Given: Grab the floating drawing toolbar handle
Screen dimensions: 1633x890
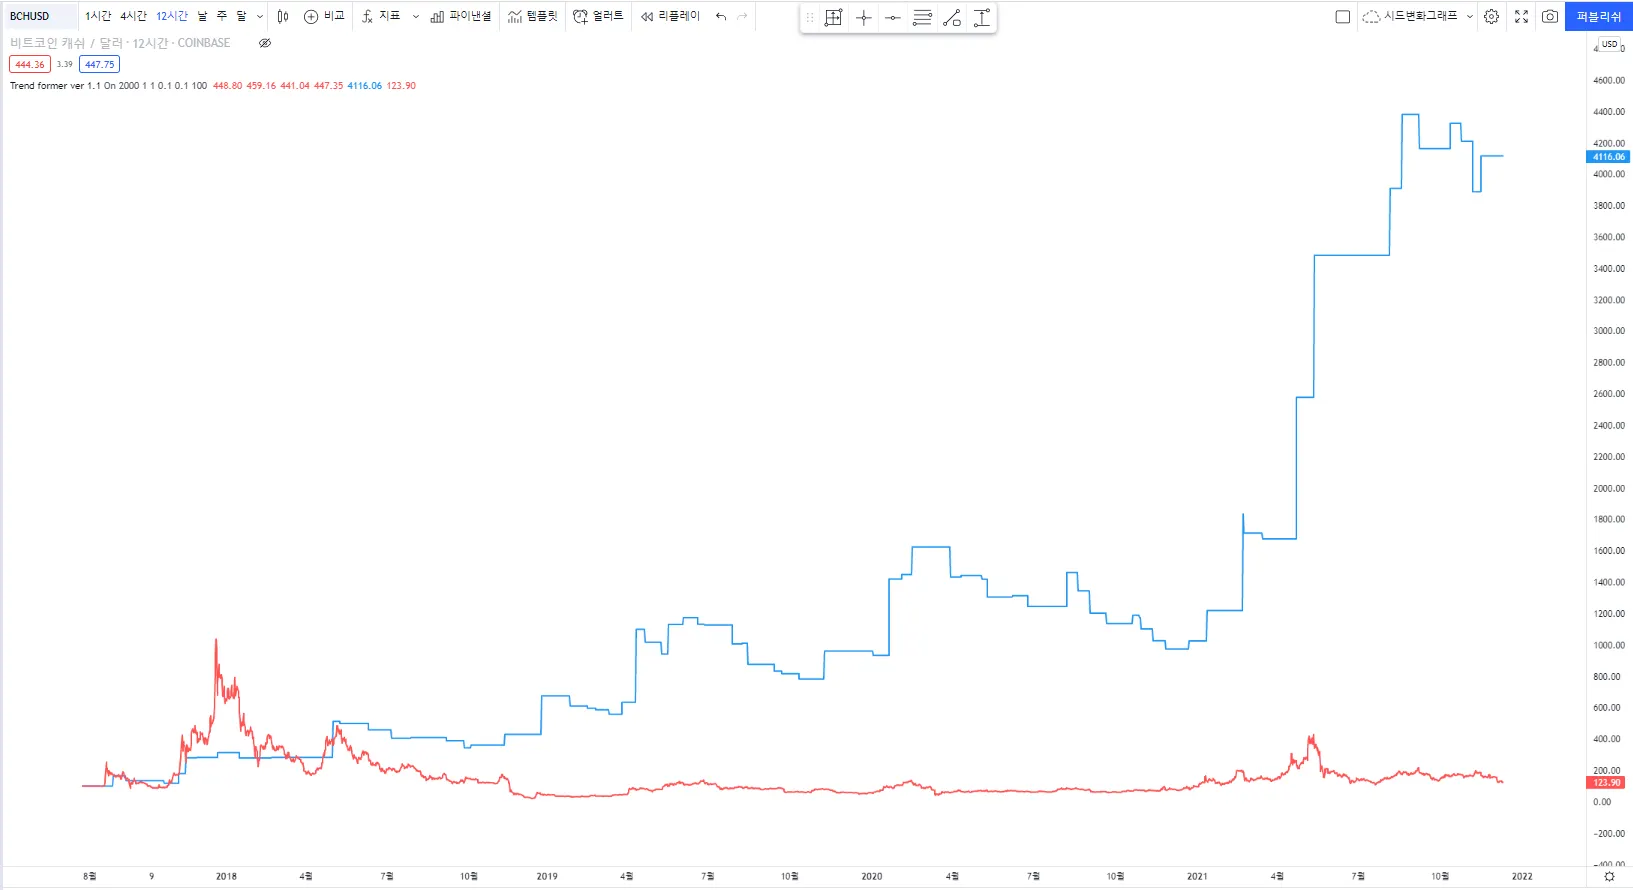Looking at the screenshot, I should click(x=810, y=17).
